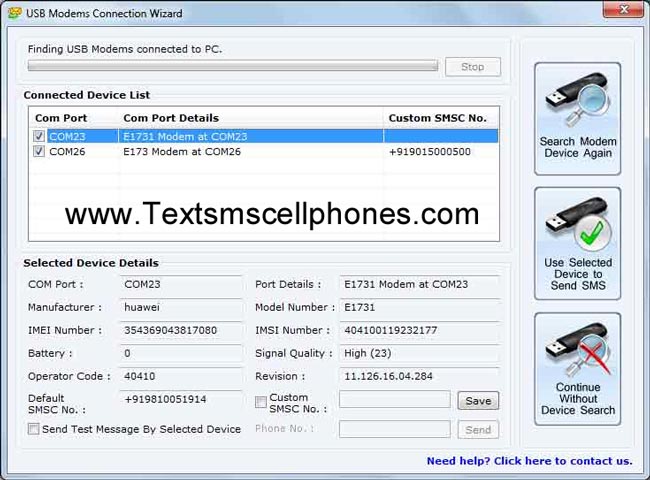Click the IMEI Number value 354369043817080
Viewport: 650px width, 480px height.
(x=181, y=330)
